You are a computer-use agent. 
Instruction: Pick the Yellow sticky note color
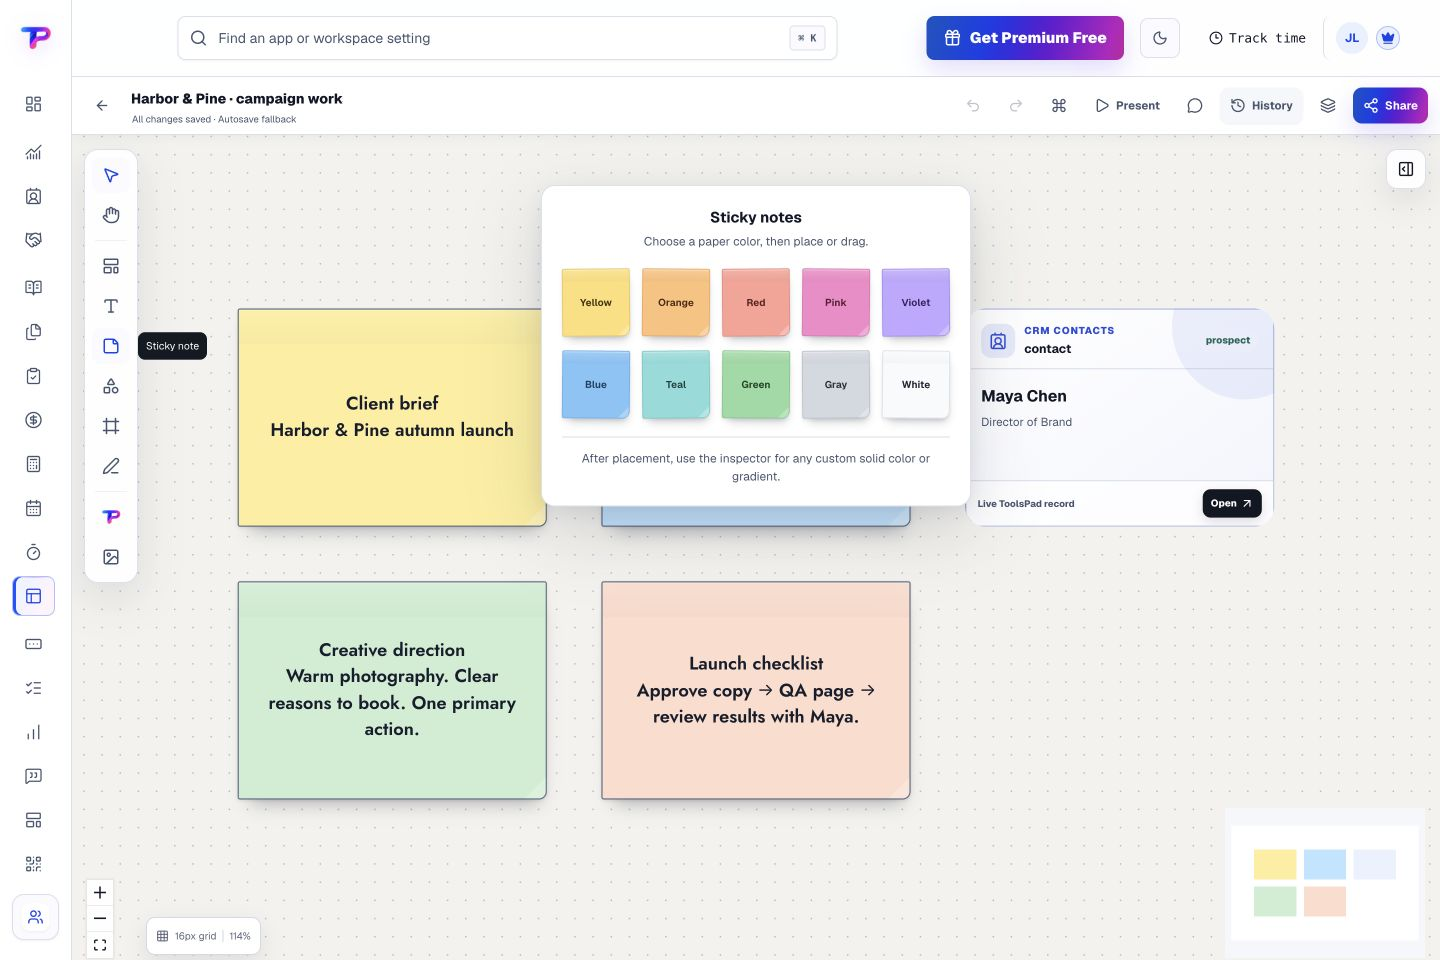596,302
